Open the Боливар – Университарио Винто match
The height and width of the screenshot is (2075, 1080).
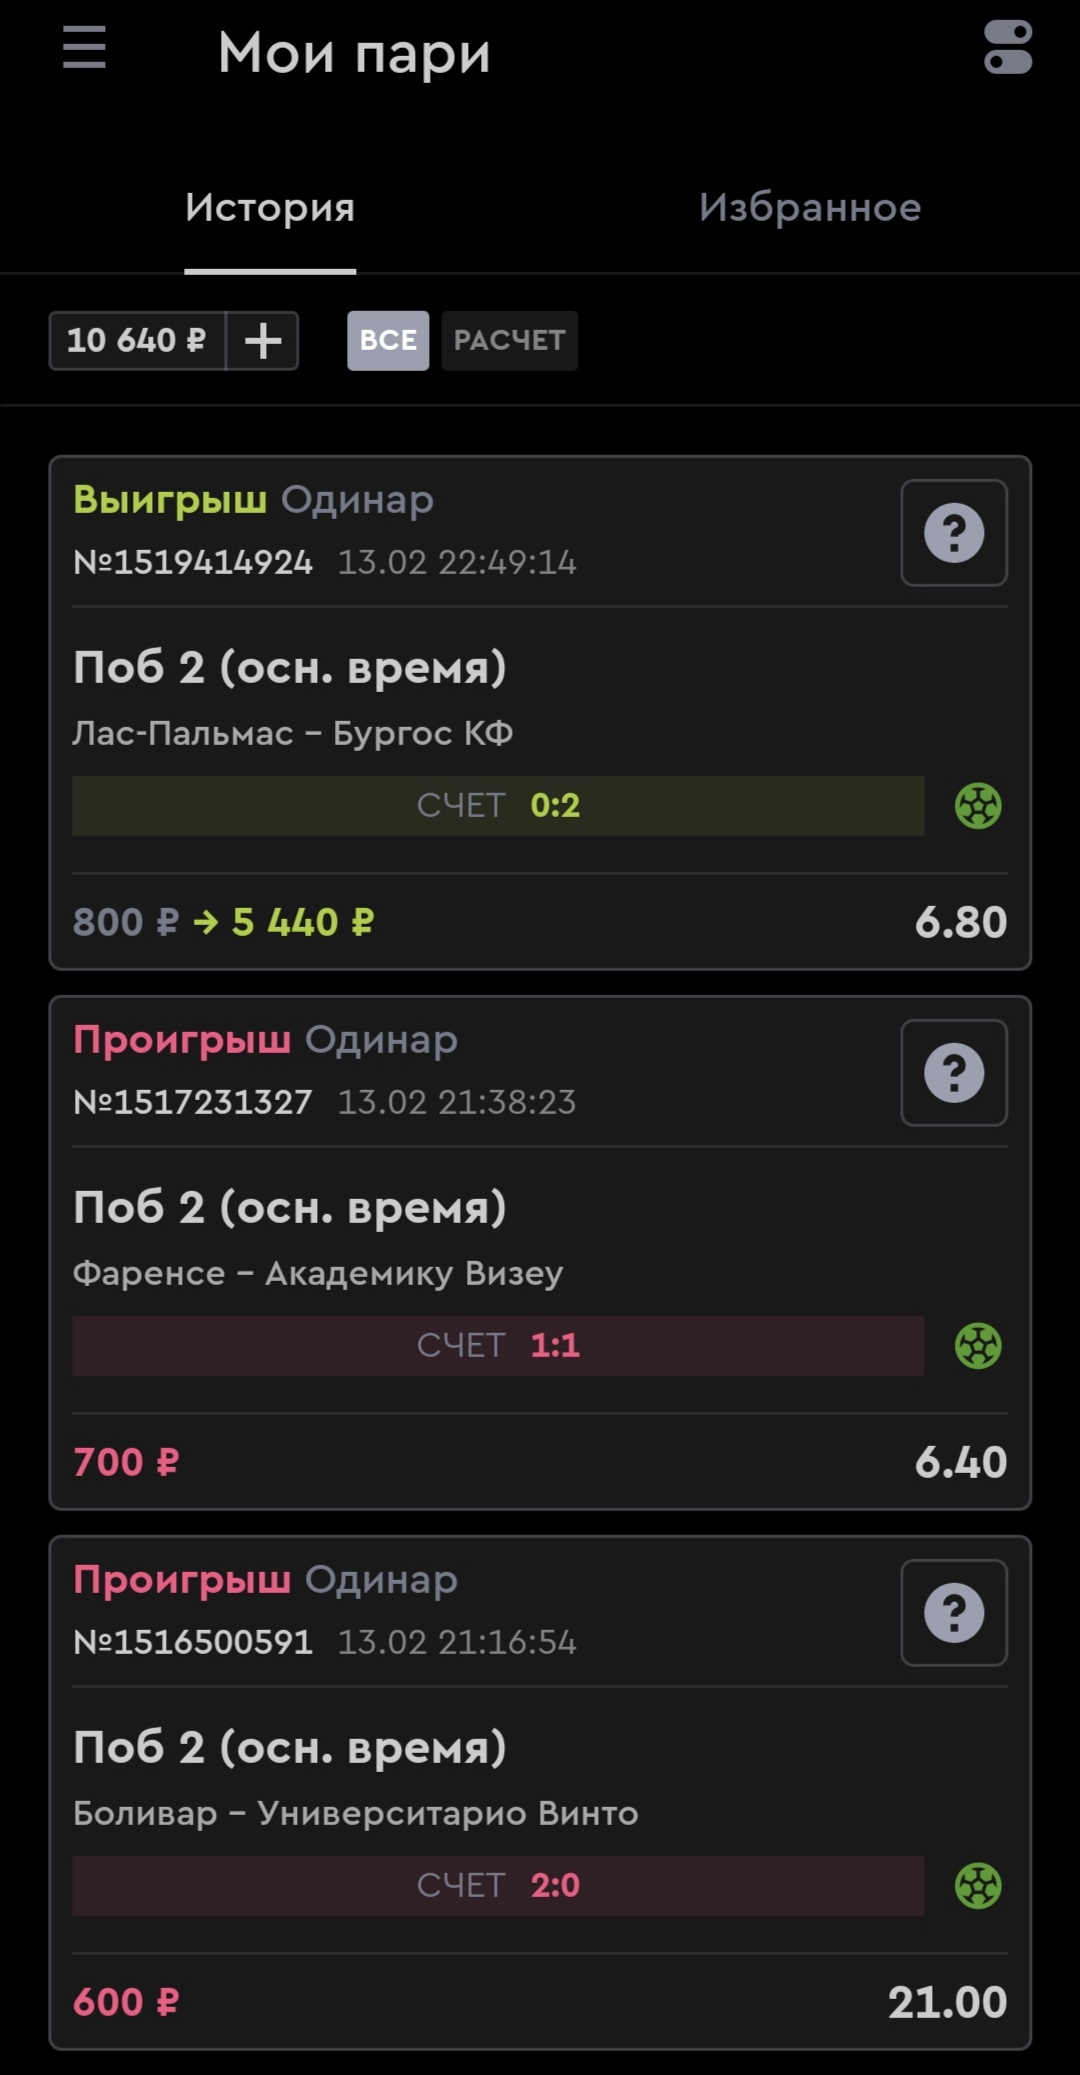point(355,1814)
